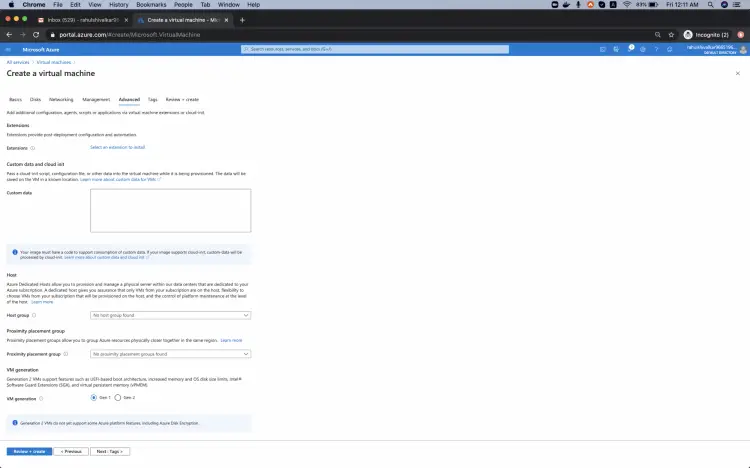750x468 pixels.
Task: Select Gen 2 VM generation
Action: pos(118,398)
